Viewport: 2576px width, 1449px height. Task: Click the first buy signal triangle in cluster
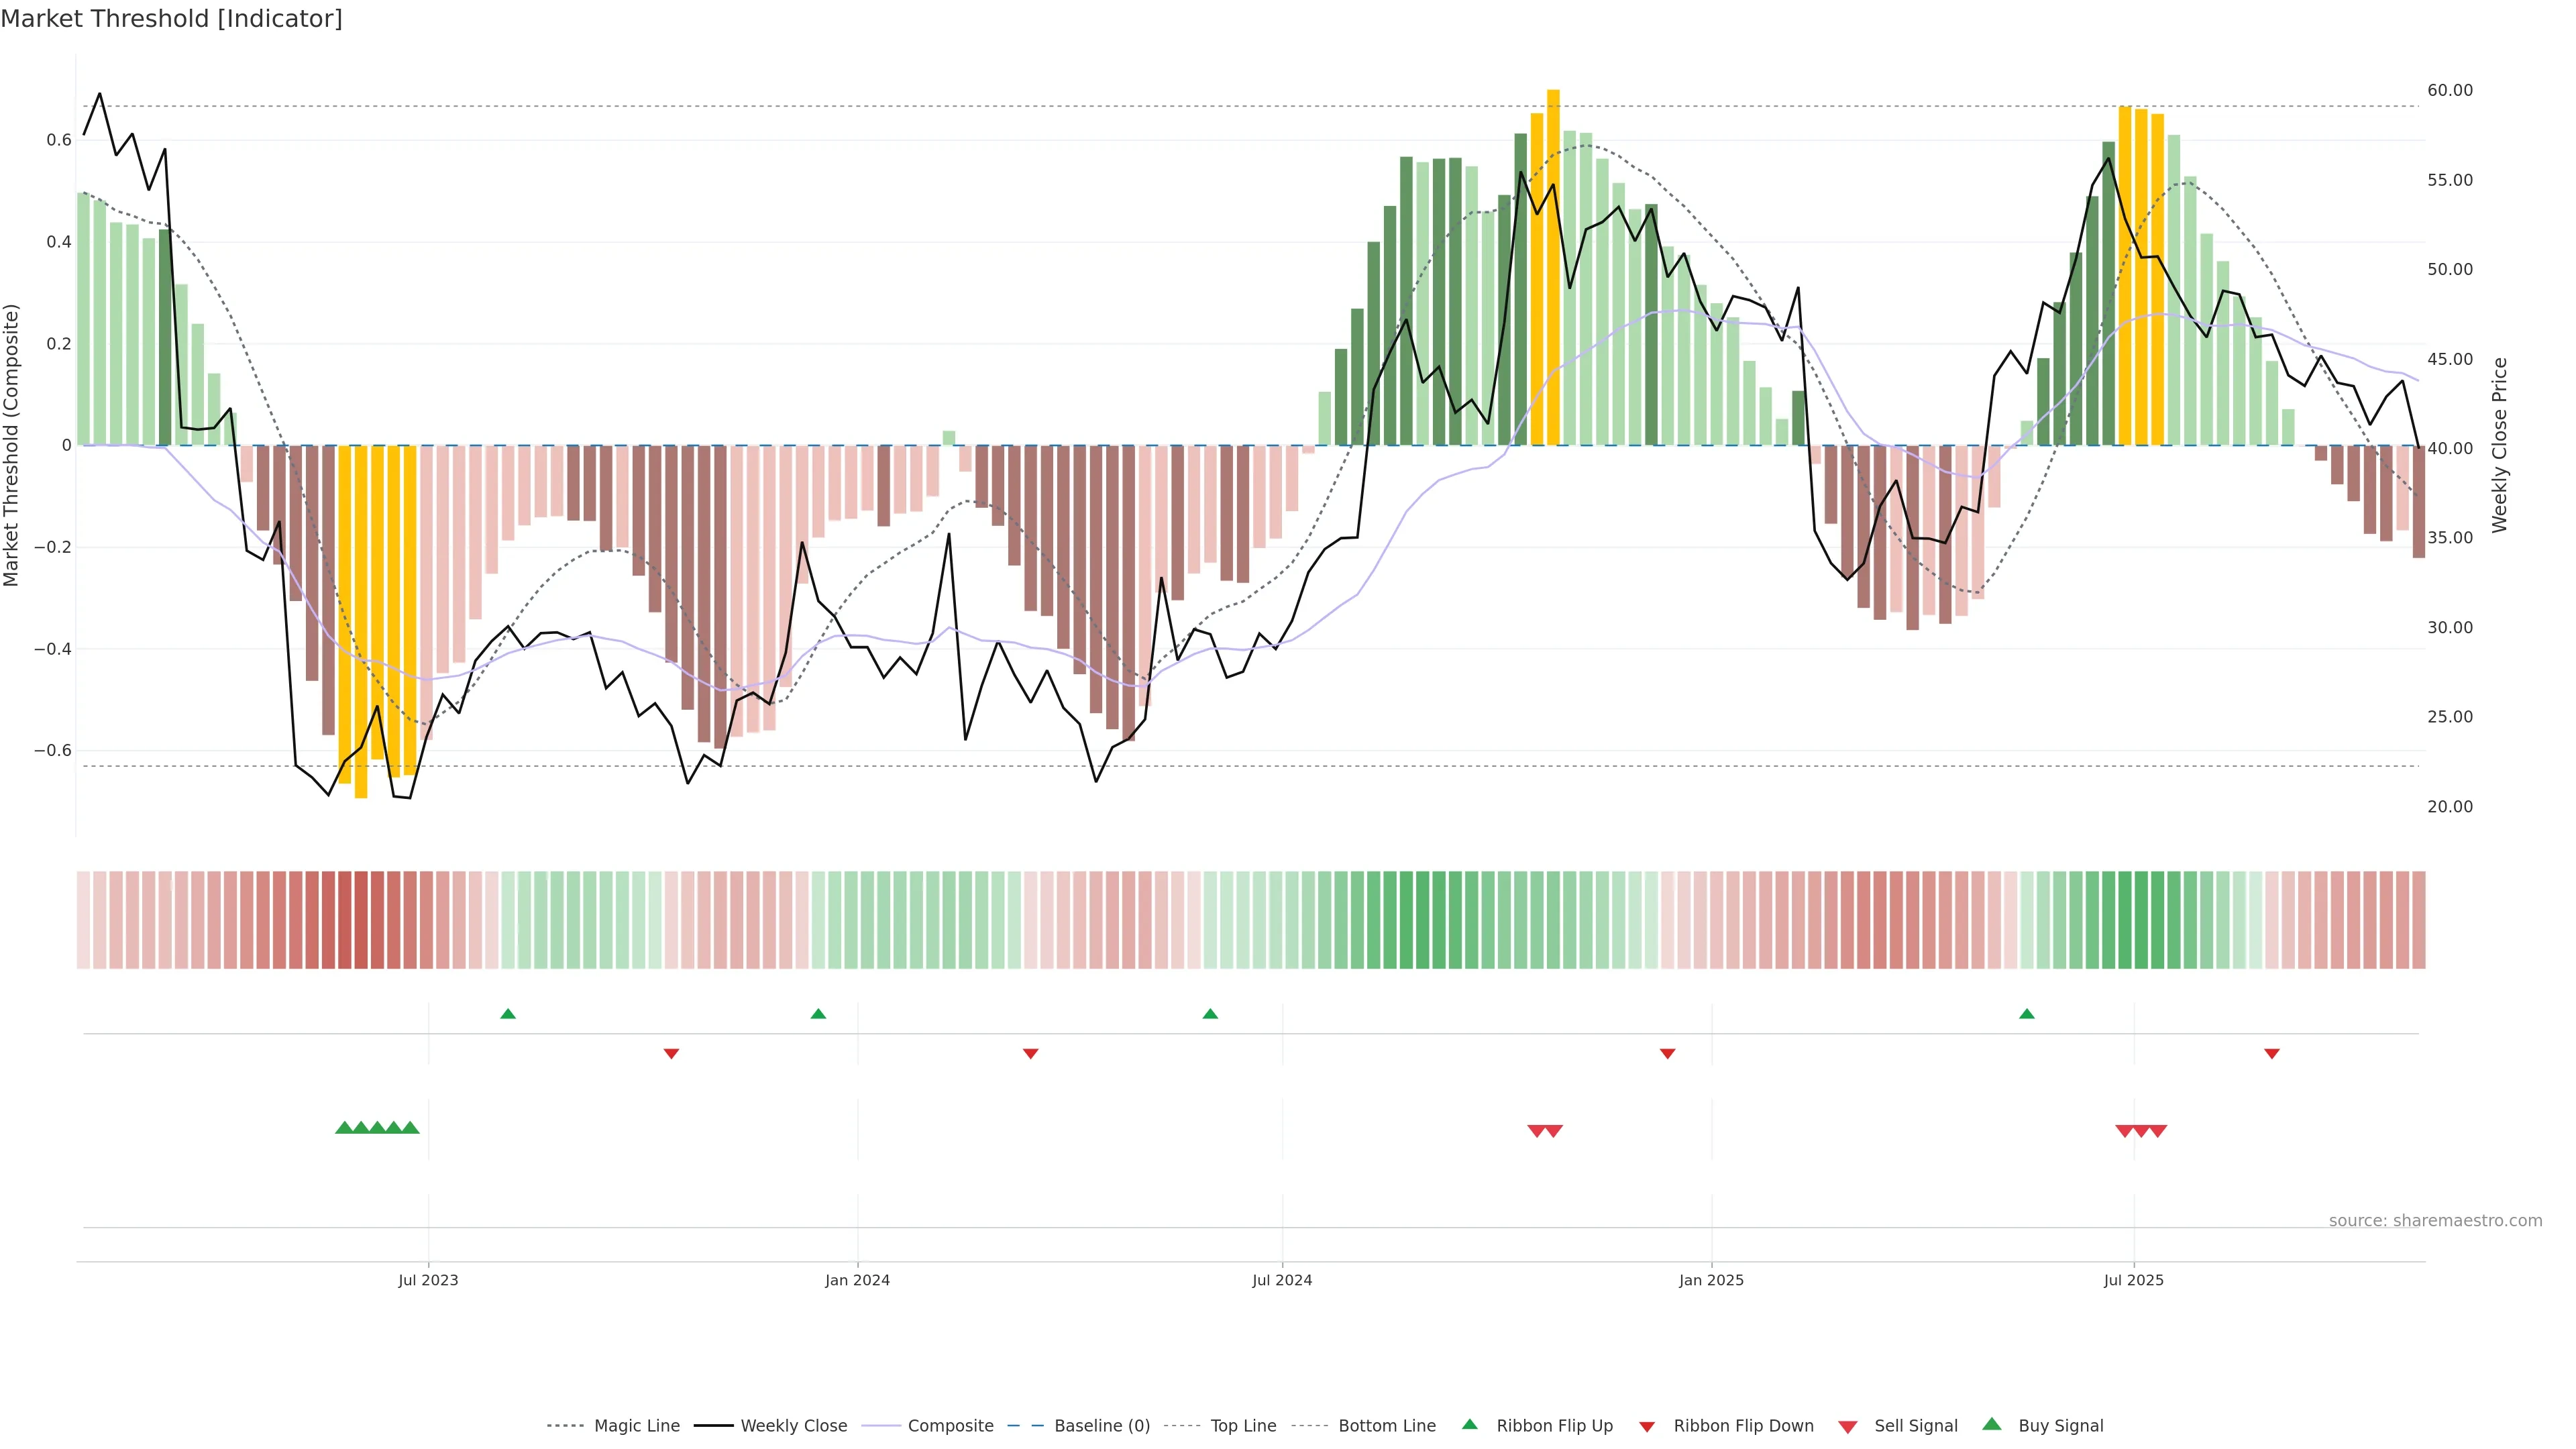click(x=344, y=1128)
